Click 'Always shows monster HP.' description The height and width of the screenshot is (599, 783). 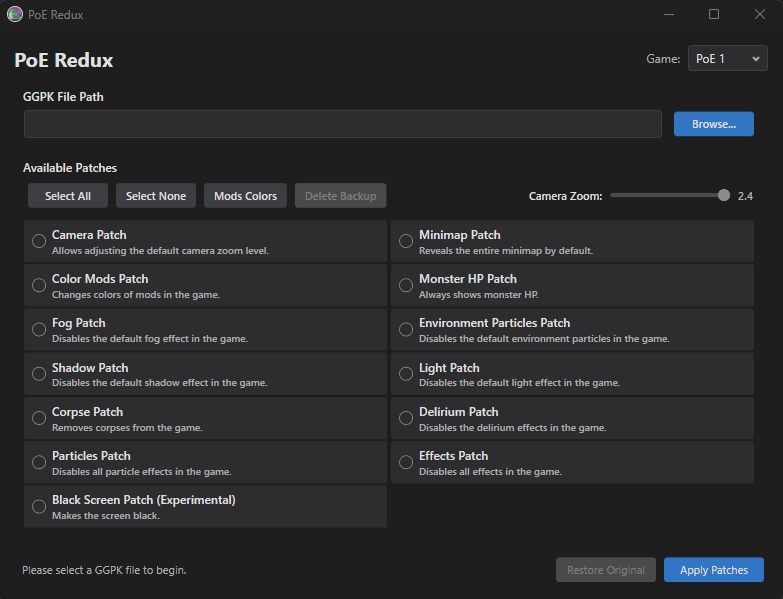tap(478, 295)
